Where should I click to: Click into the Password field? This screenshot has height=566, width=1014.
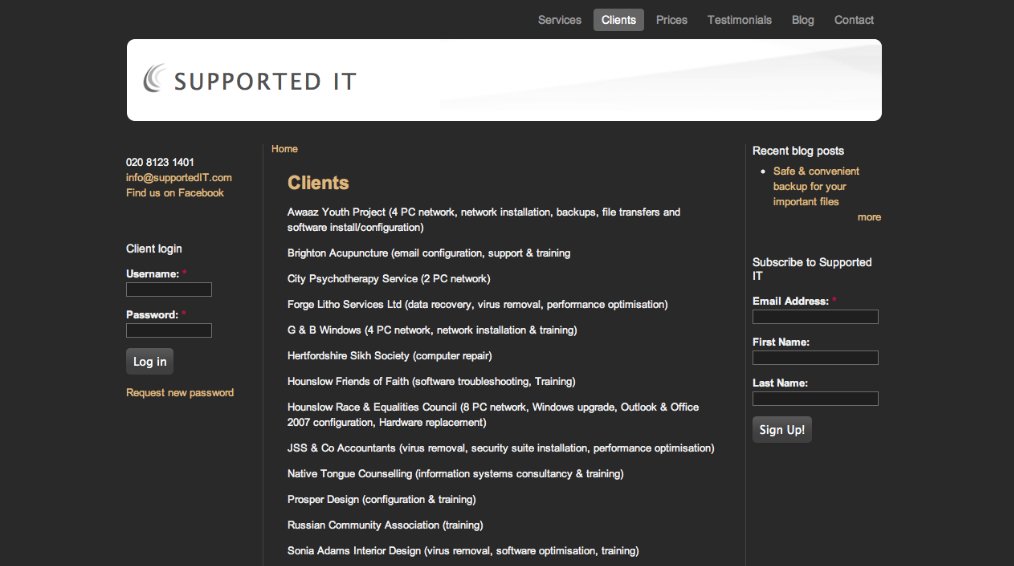[169, 331]
